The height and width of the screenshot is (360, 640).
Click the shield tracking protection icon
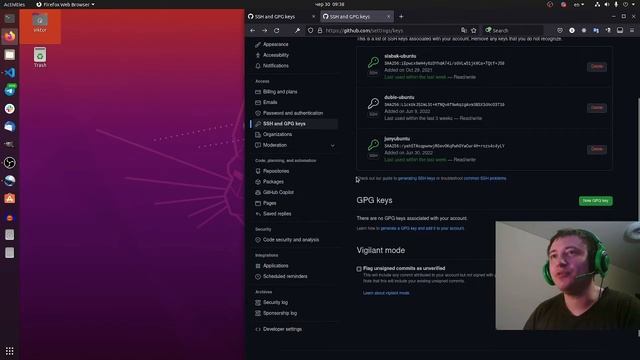[311, 31]
